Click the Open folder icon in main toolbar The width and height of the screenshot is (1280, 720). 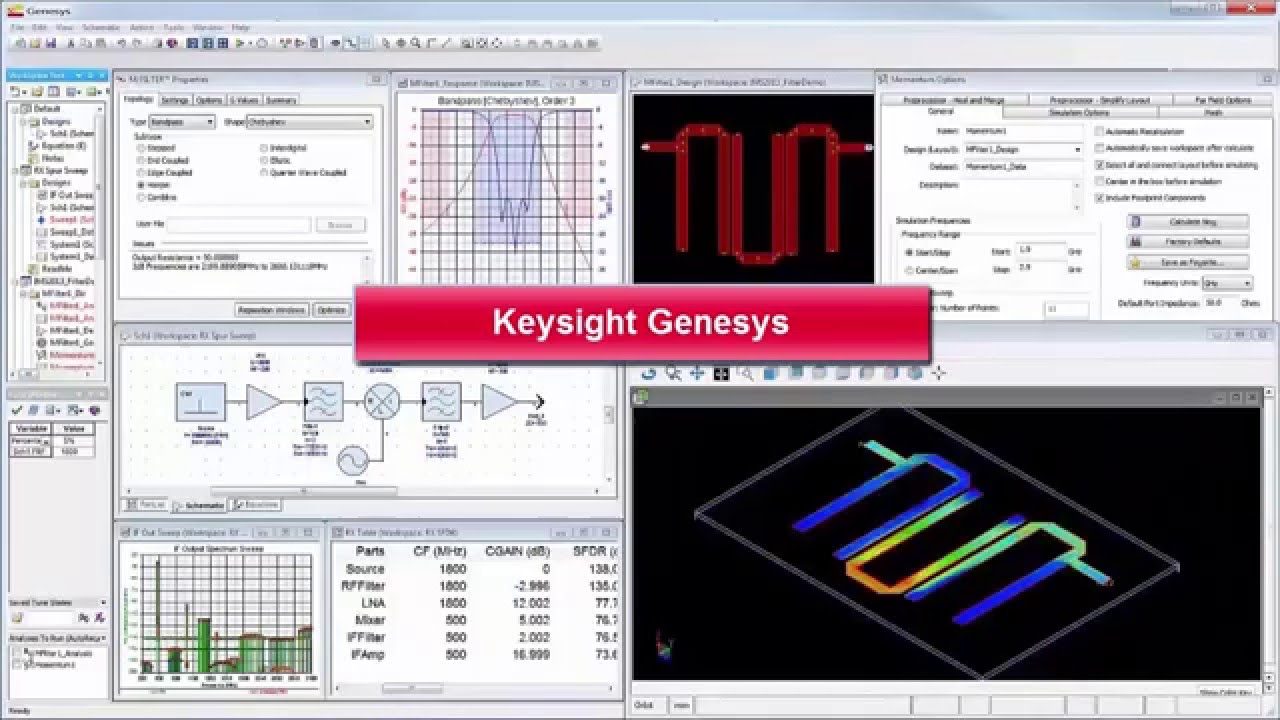coord(36,43)
